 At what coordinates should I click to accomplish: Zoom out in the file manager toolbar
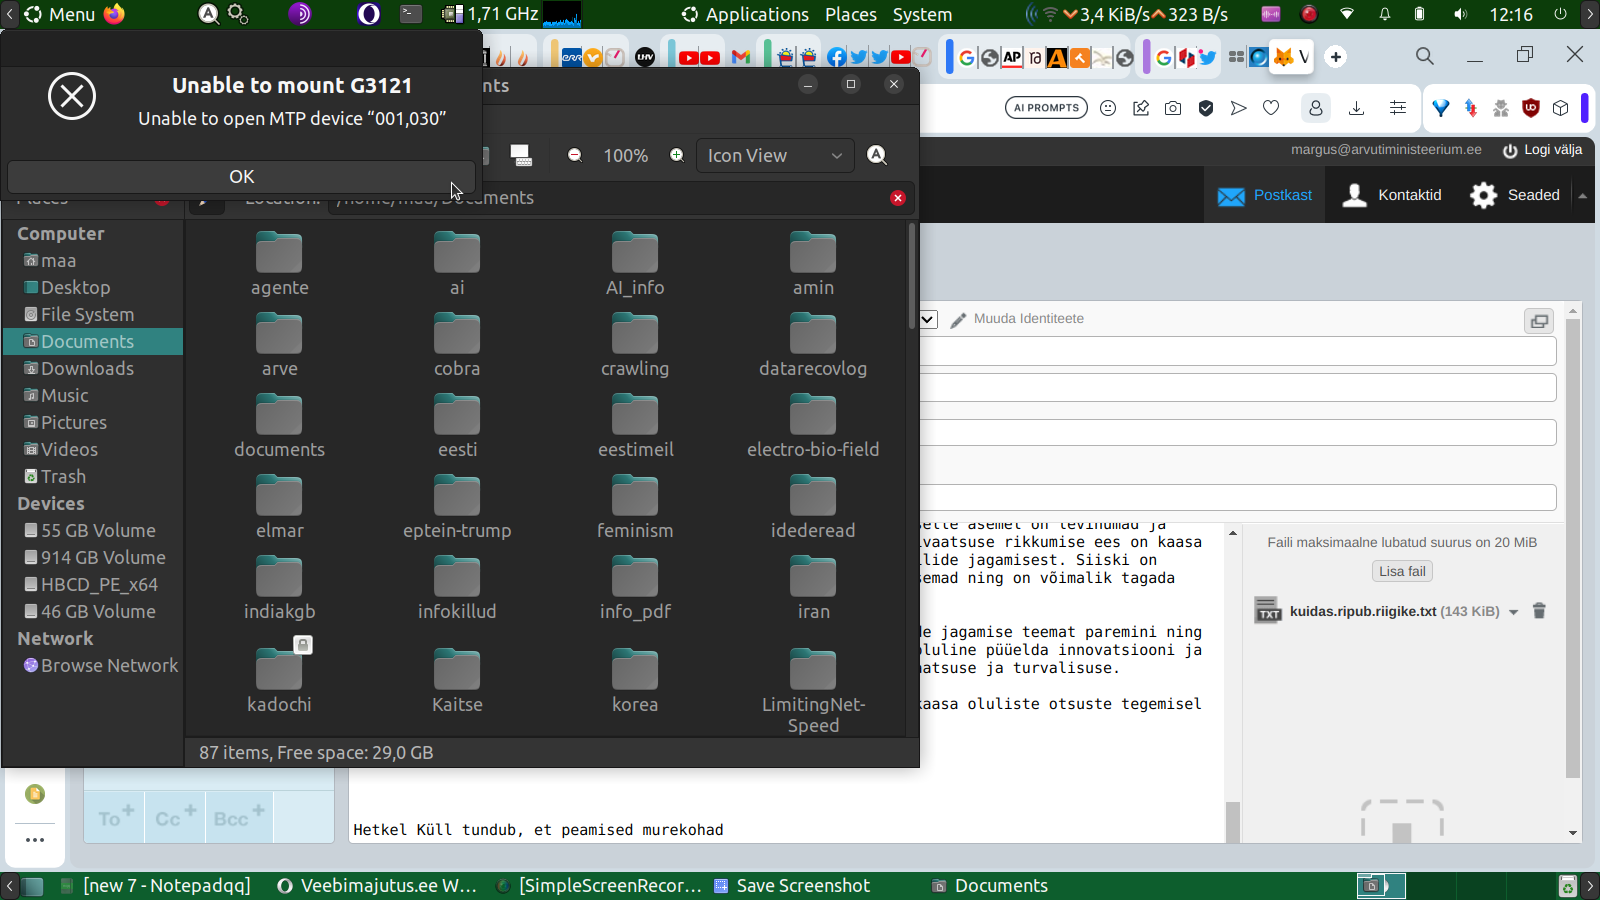pos(575,155)
